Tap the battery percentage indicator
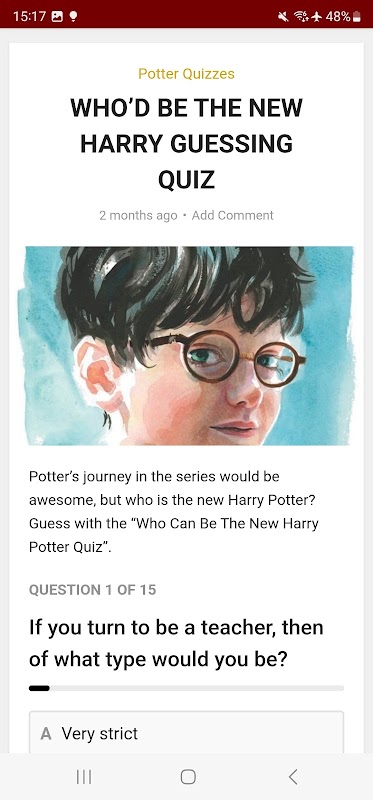Screen dimensions: 373x800 click(343, 17)
